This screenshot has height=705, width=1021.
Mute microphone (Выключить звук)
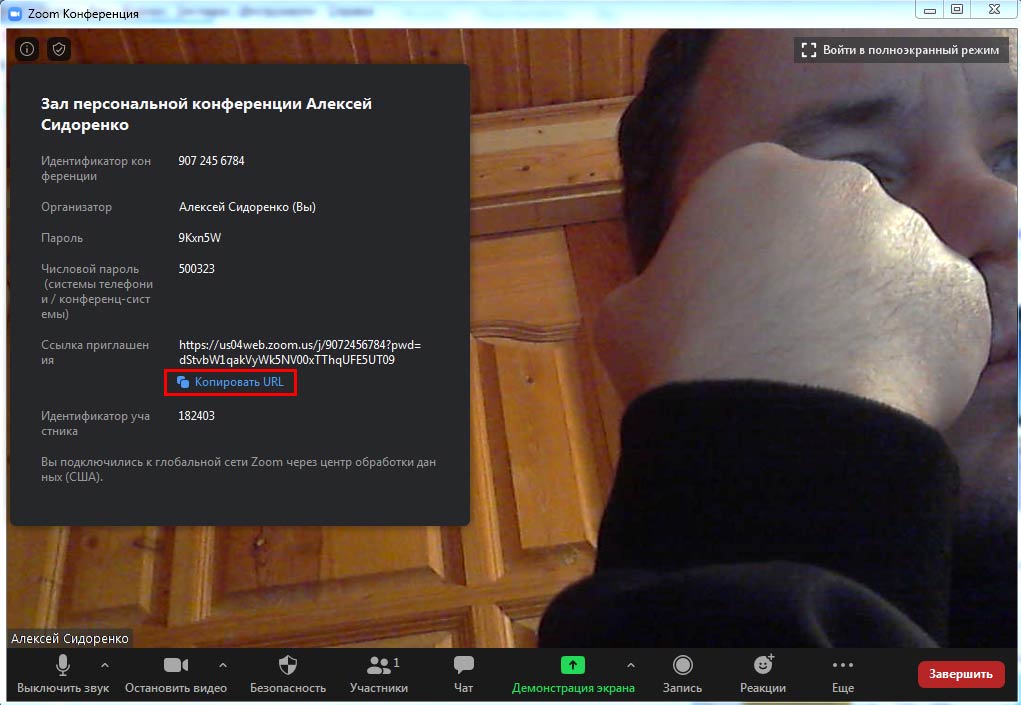point(62,675)
